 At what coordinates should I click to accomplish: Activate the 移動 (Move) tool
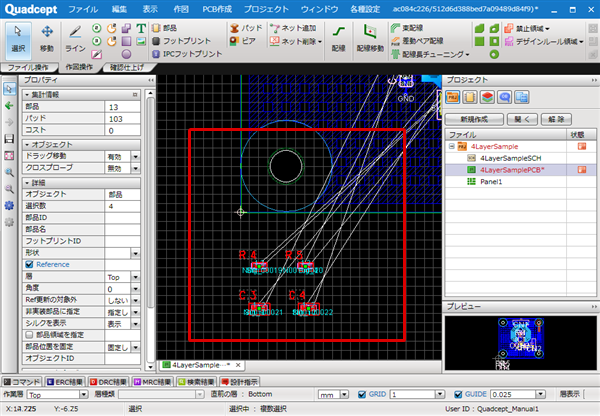click(x=47, y=40)
